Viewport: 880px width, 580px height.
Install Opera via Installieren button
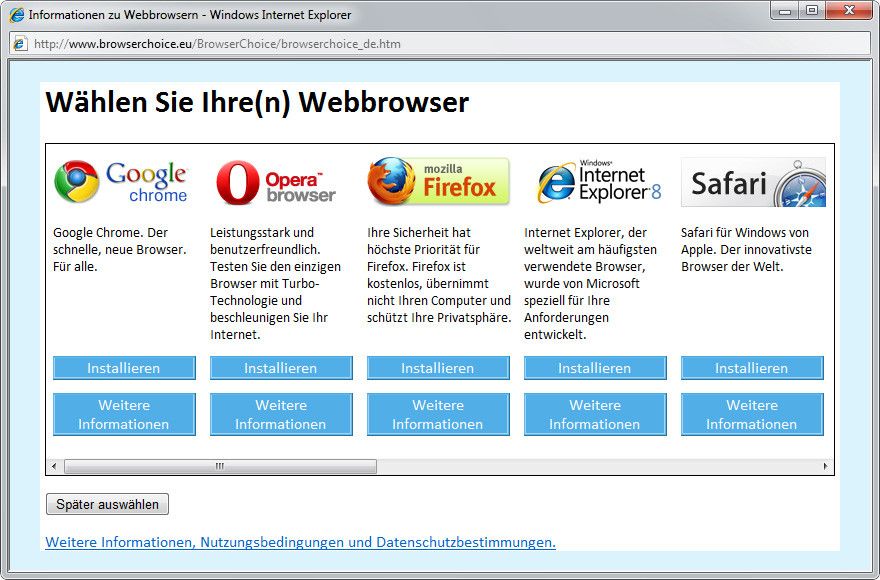coord(281,368)
